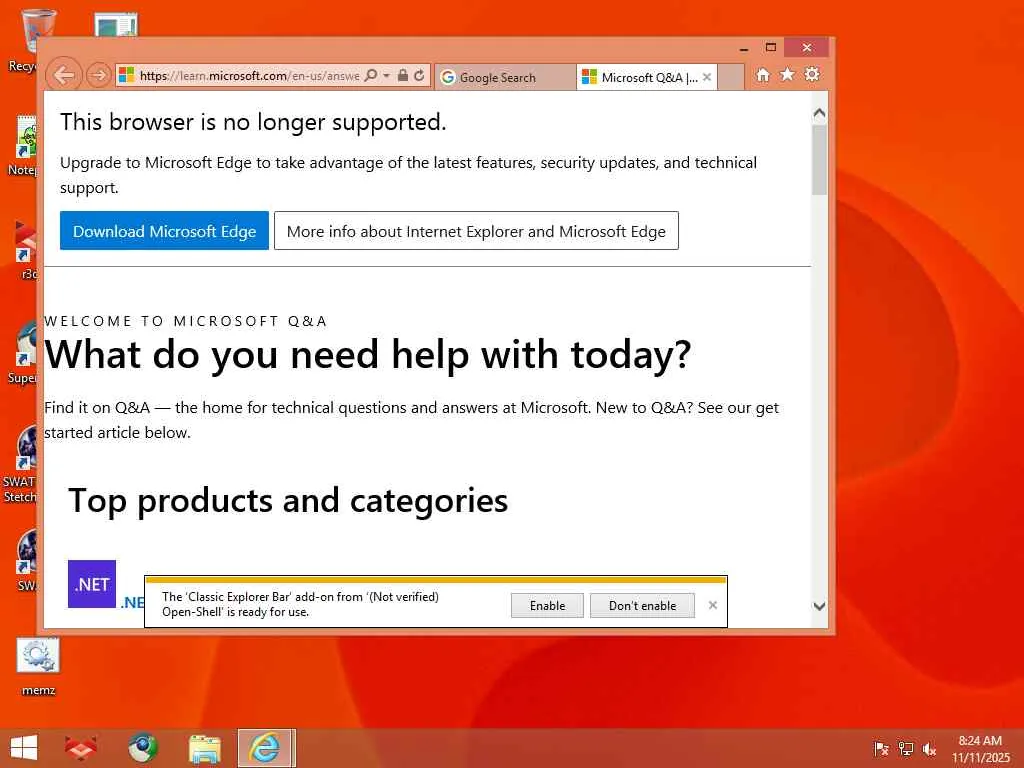The width and height of the screenshot is (1024, 768).
Task: Click the address bar URL field
Action: [x=249, y=76]
